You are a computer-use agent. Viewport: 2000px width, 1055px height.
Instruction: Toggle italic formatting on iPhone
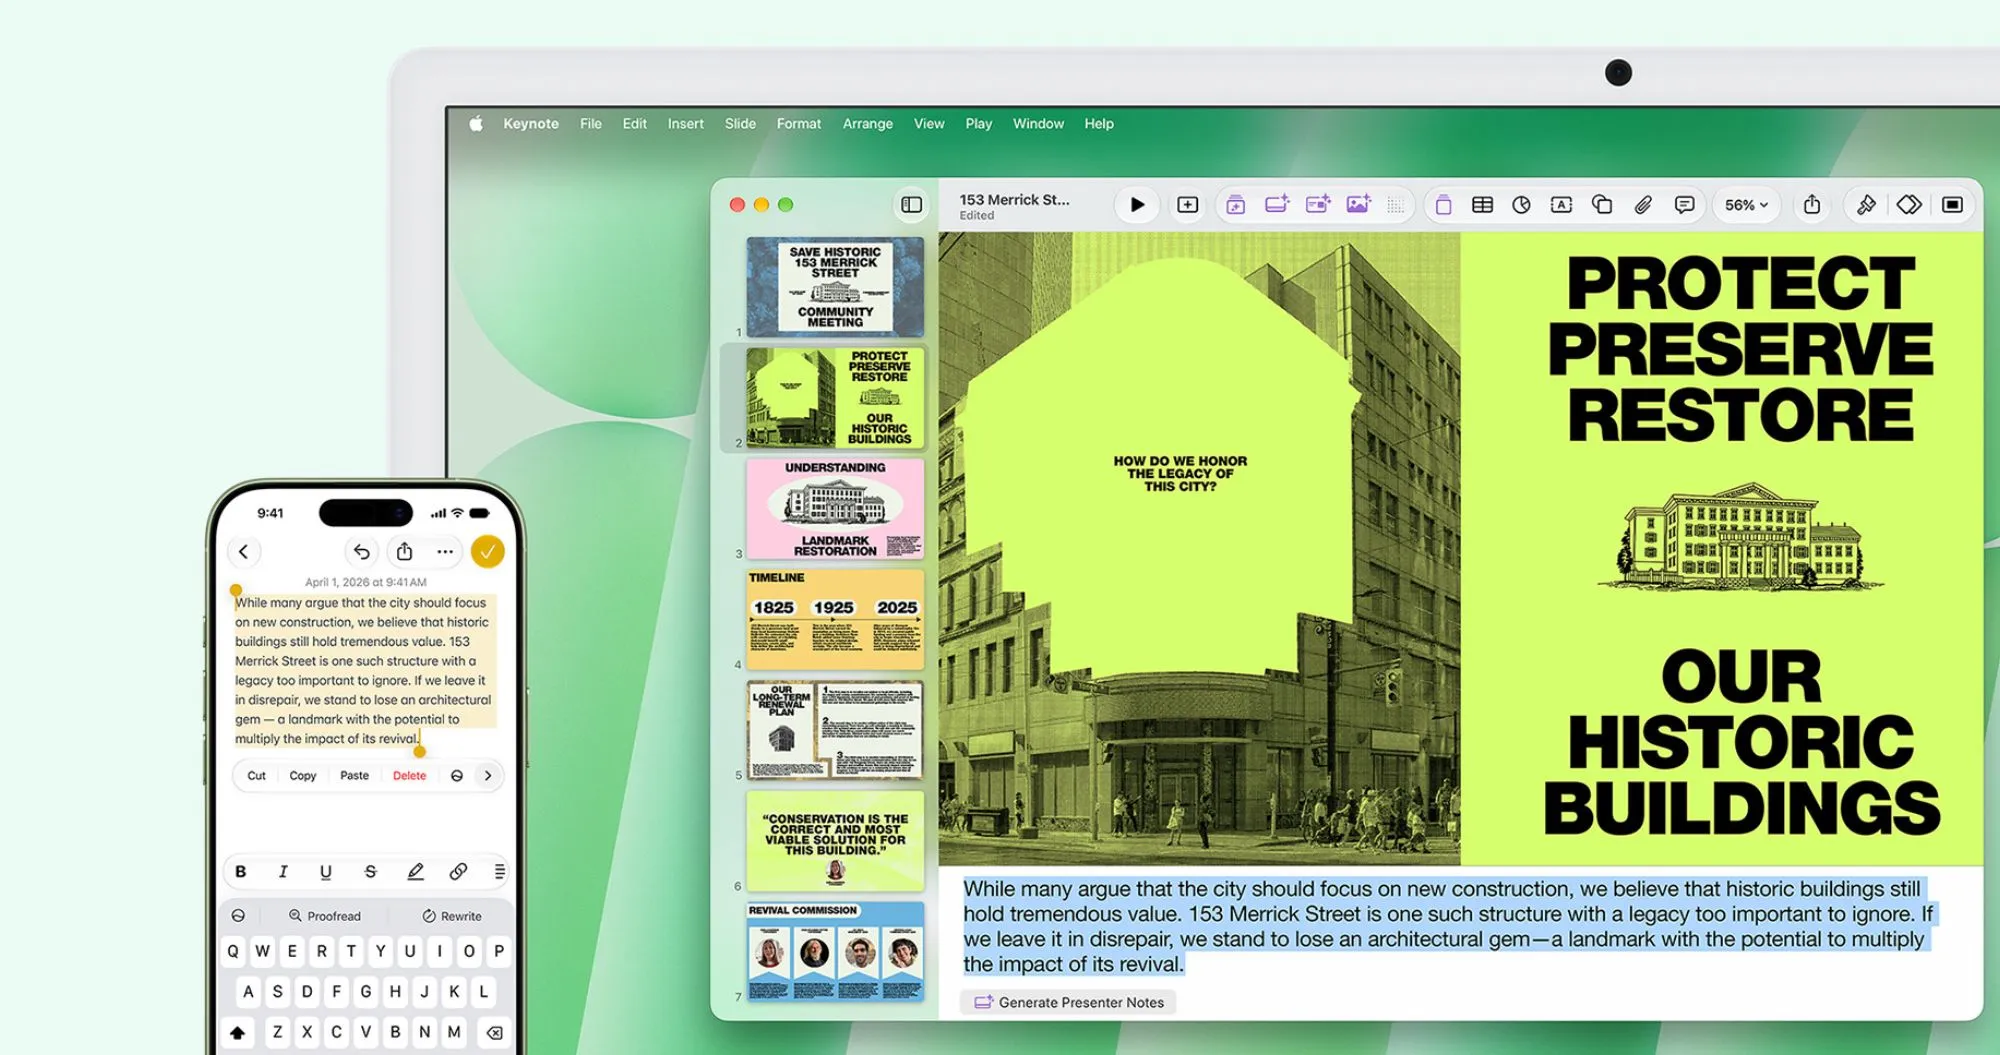click(283, 872)
